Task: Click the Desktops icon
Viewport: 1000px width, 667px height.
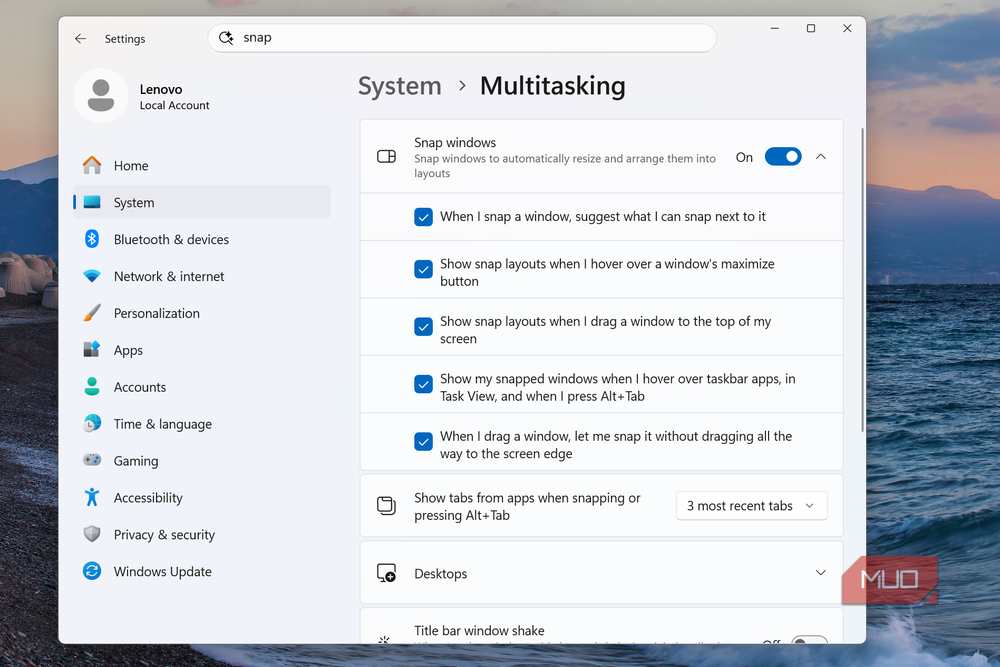Action: click(x=386, y=573)
